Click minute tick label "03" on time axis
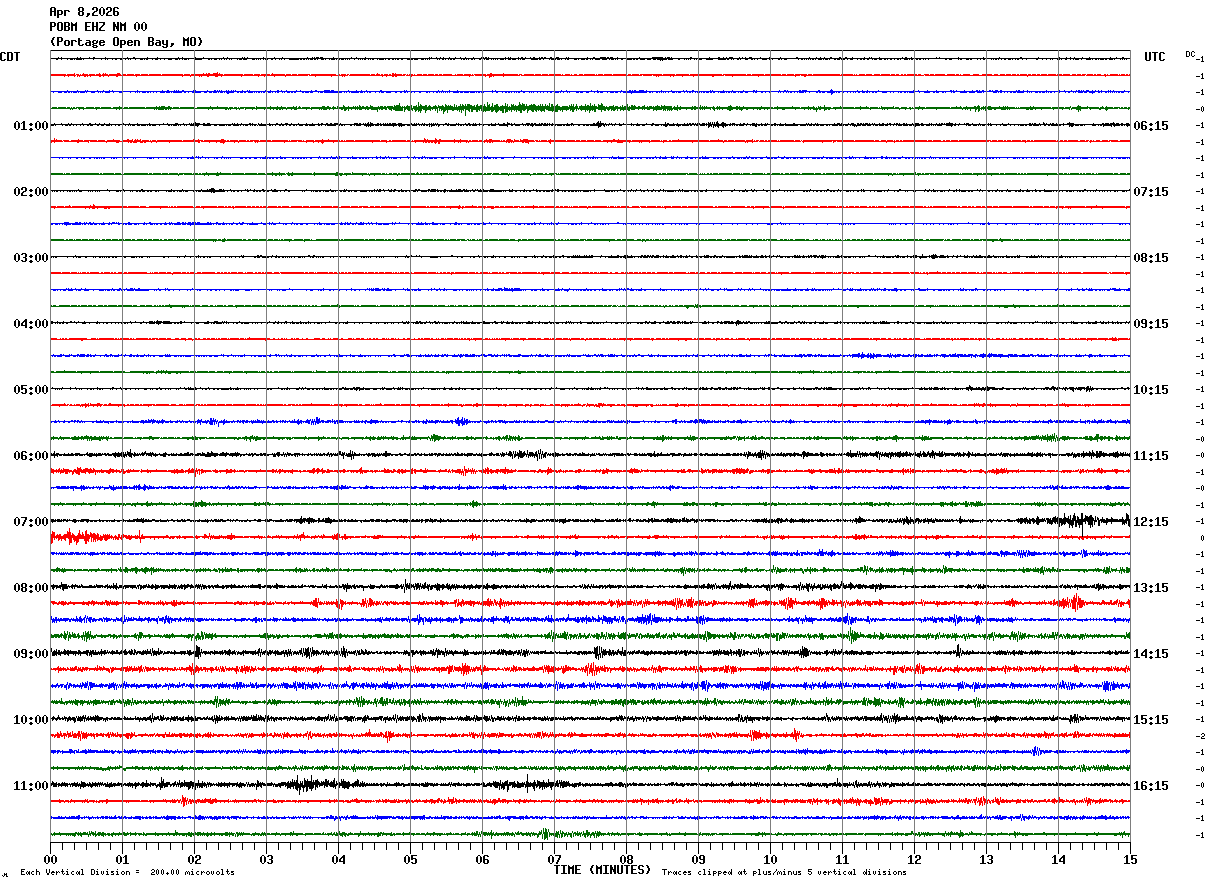1210x886 pixels. click(x=266, y=859)
